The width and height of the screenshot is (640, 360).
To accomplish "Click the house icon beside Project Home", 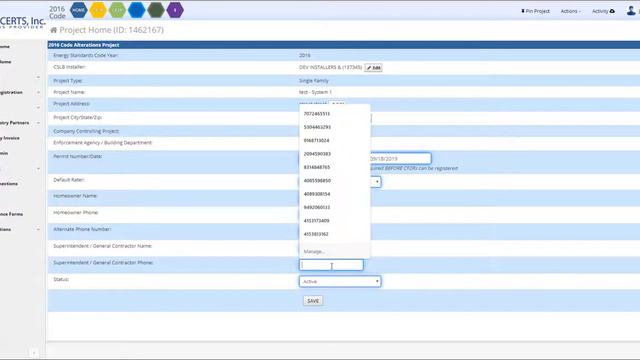I will point(53,30).
